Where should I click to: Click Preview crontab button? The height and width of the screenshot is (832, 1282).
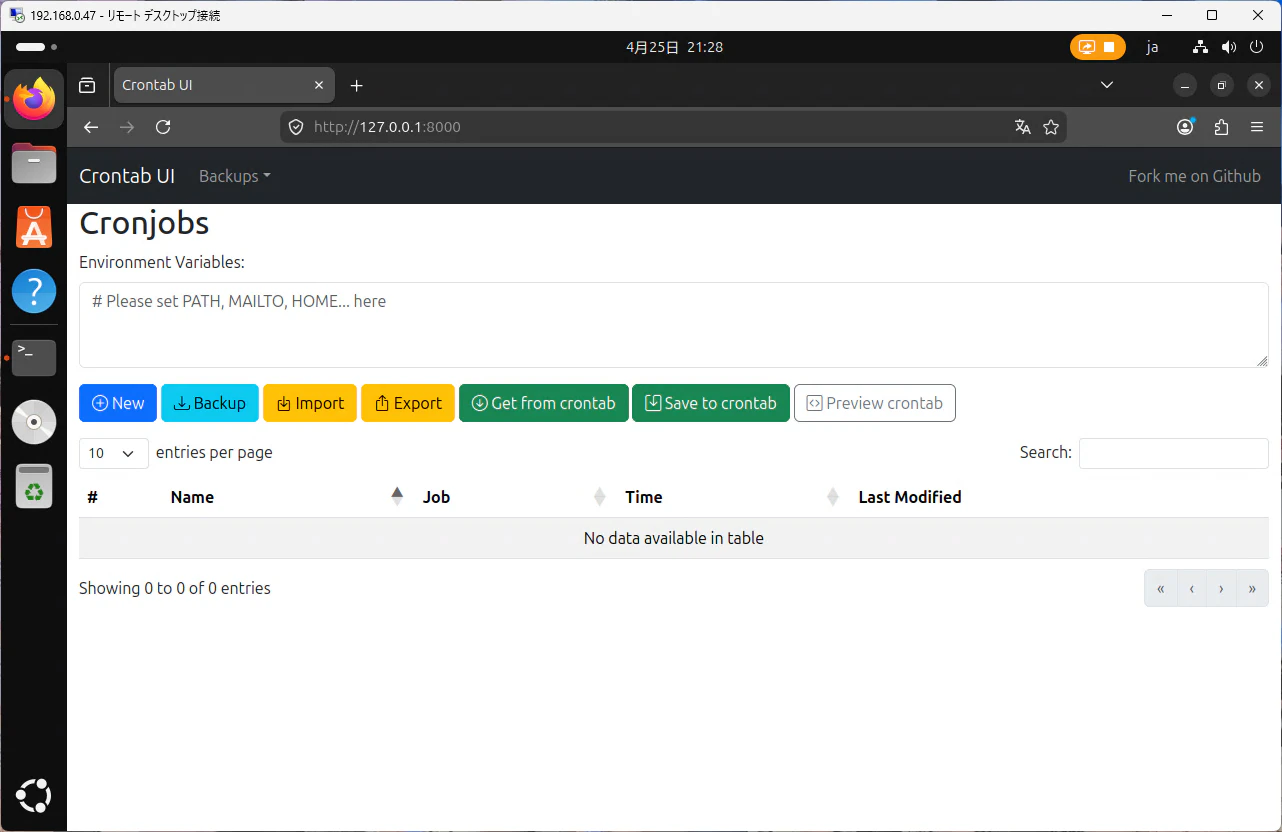(x=875, y=403)
